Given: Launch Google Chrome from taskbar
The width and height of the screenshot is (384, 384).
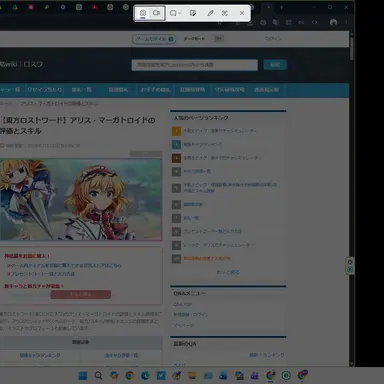Looking at the screenshot, I should 129,376.
